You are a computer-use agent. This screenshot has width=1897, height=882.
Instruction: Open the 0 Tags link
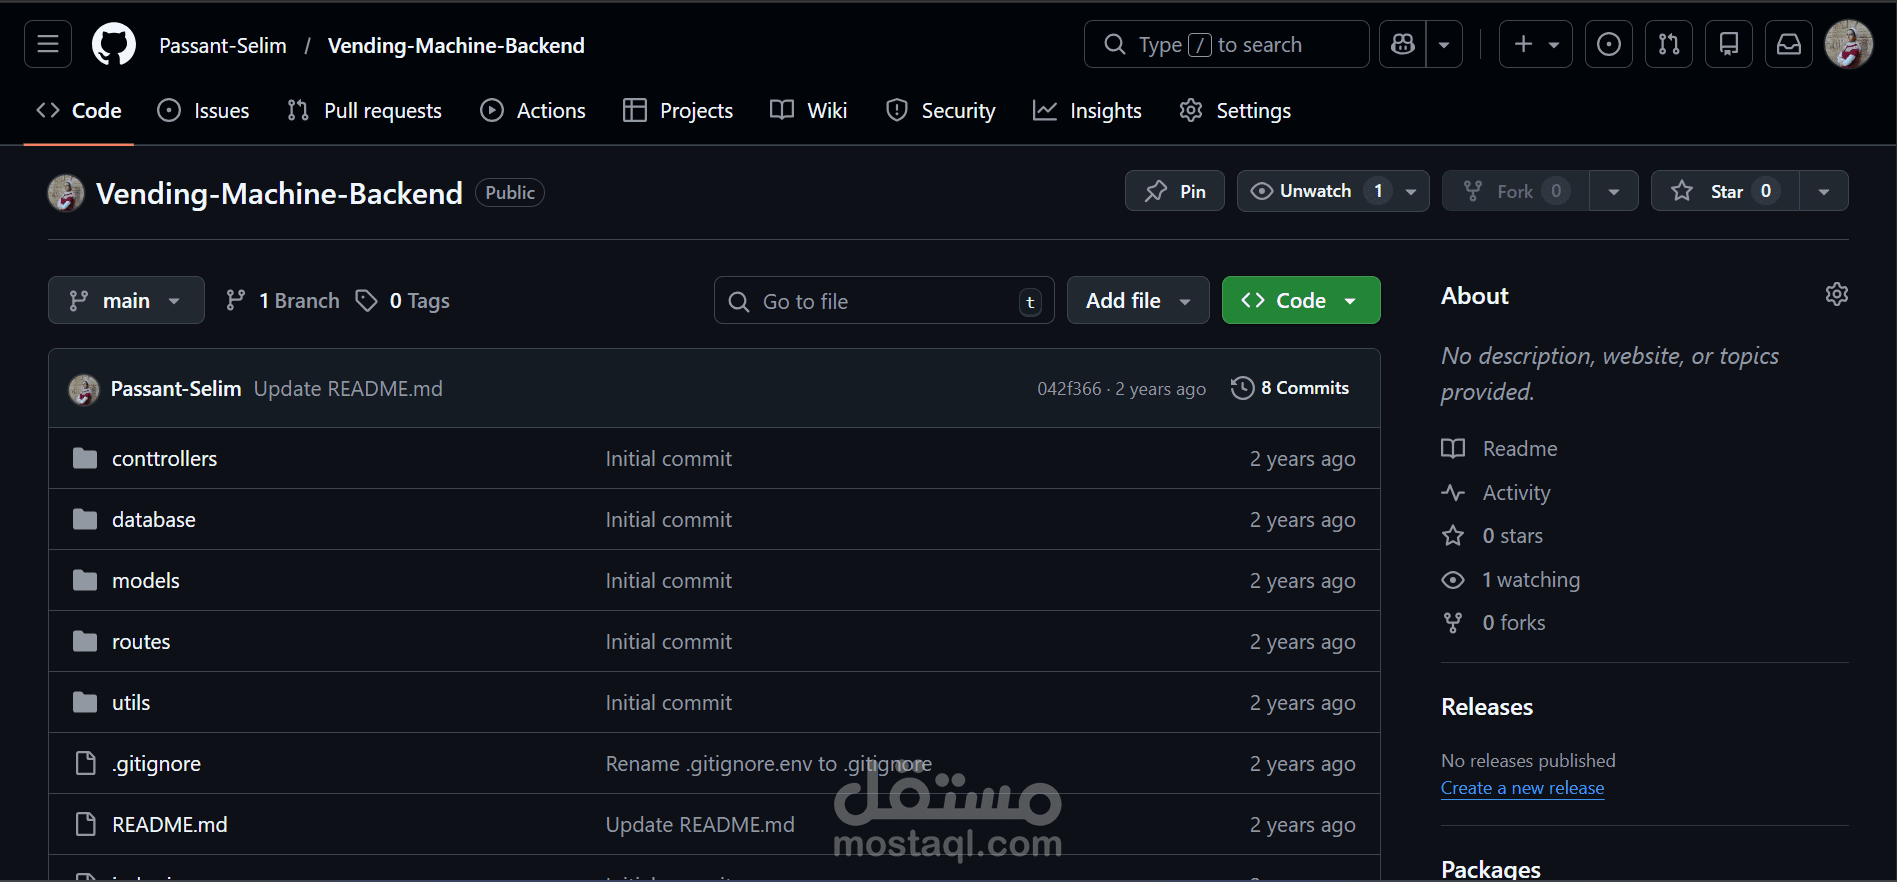coord(402,300)
